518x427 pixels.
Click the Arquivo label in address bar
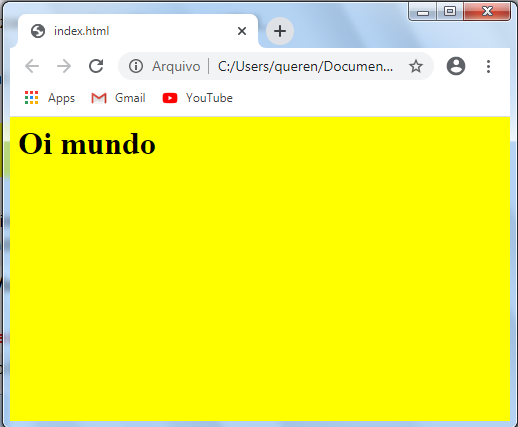(x=176, y=66)
